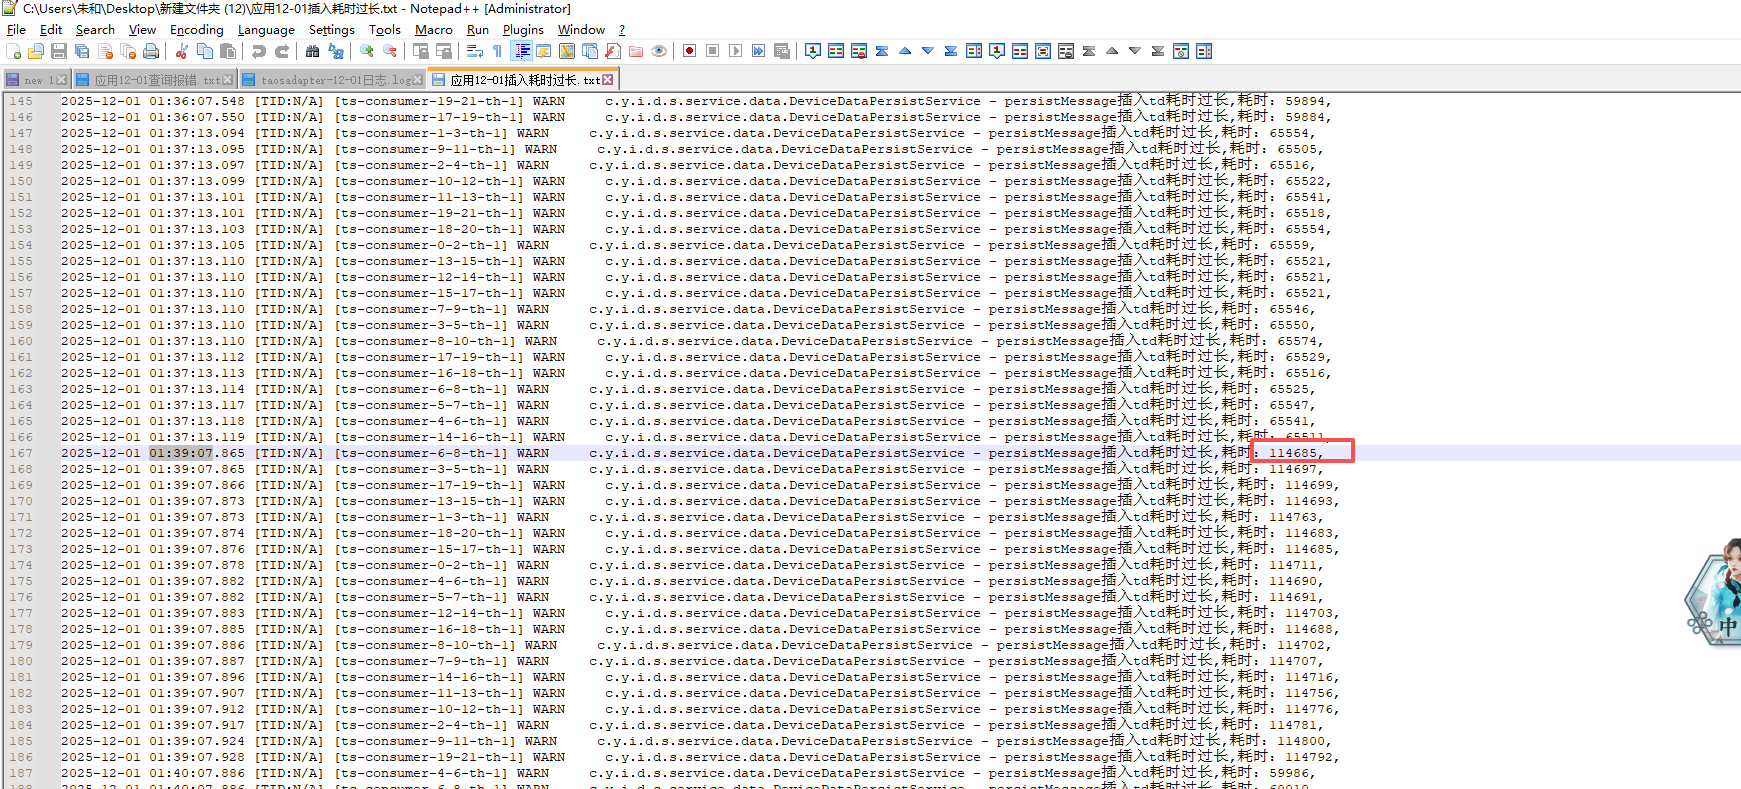This screenshot has width=1741, height=789.
Task: Click the Find and Replace icon
Action: (x=336, y=51)
